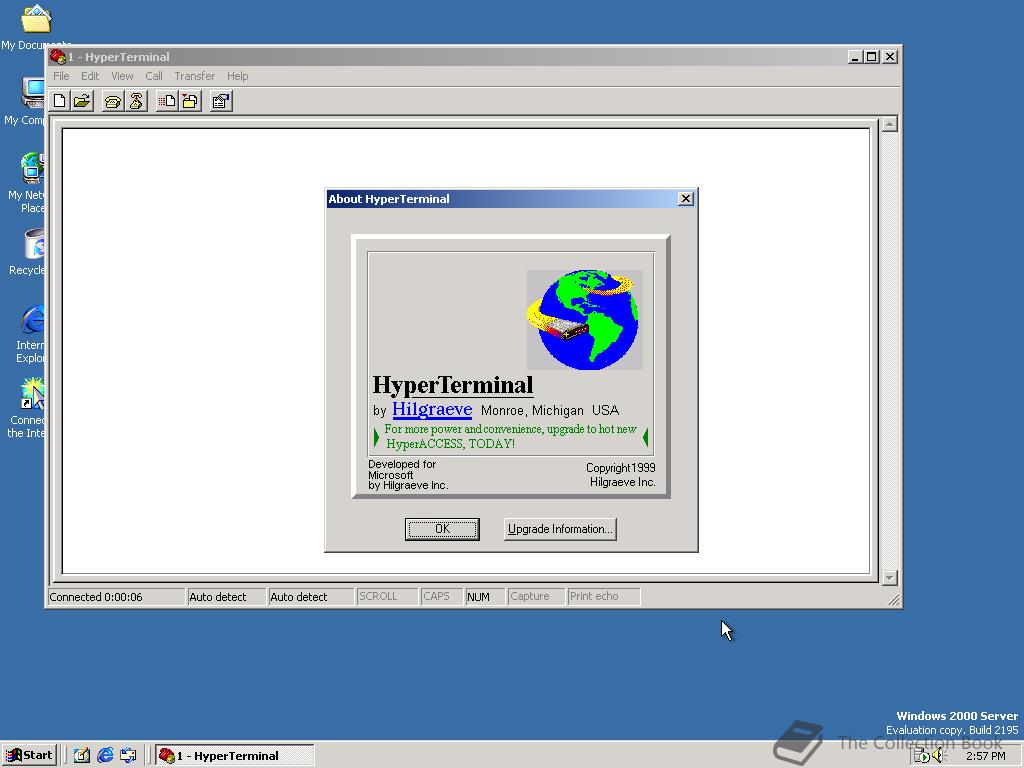
Task: Open the View menu
Action: point(122,76)
